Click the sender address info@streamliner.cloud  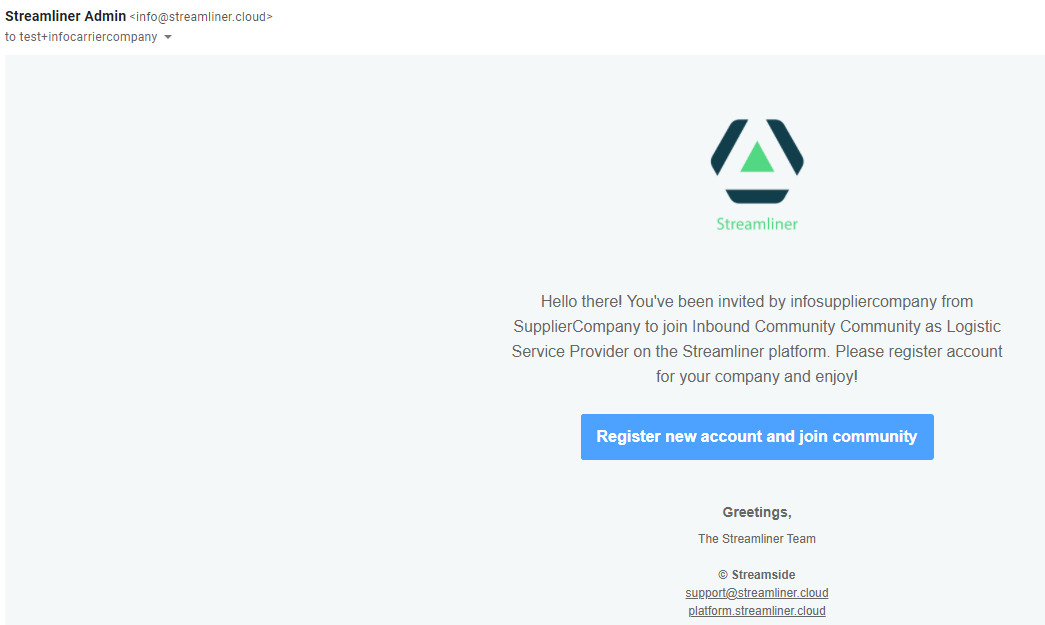point(201,17)
